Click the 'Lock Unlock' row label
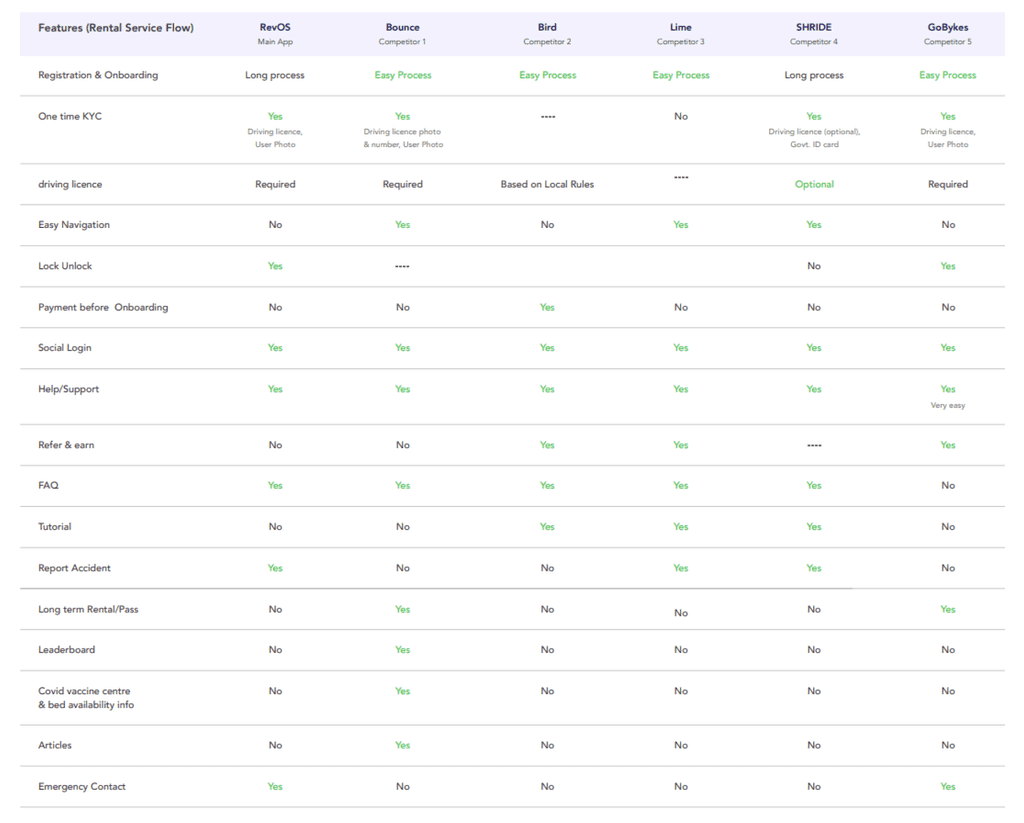This screenshot has height=823, width=1024. (65, 266)
